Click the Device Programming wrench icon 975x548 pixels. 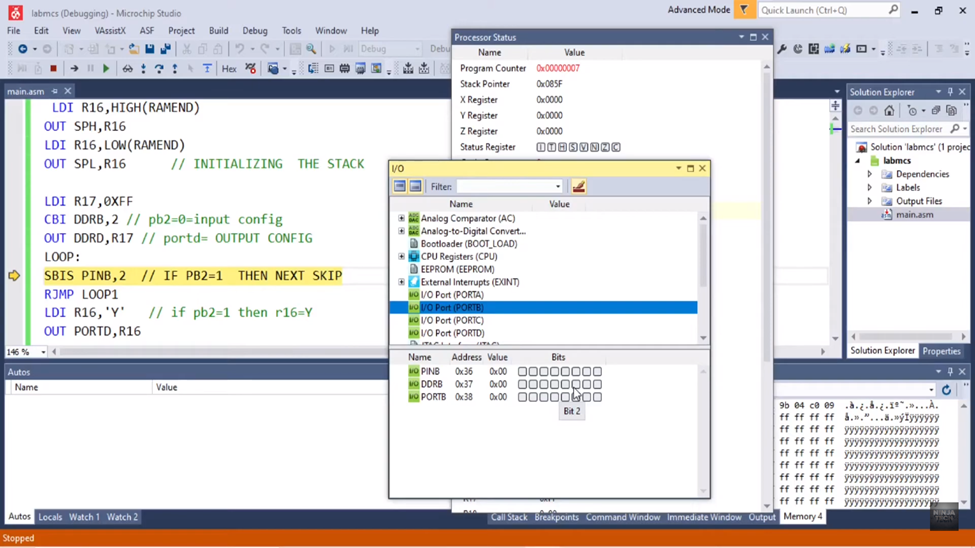(x=782, y=49)
